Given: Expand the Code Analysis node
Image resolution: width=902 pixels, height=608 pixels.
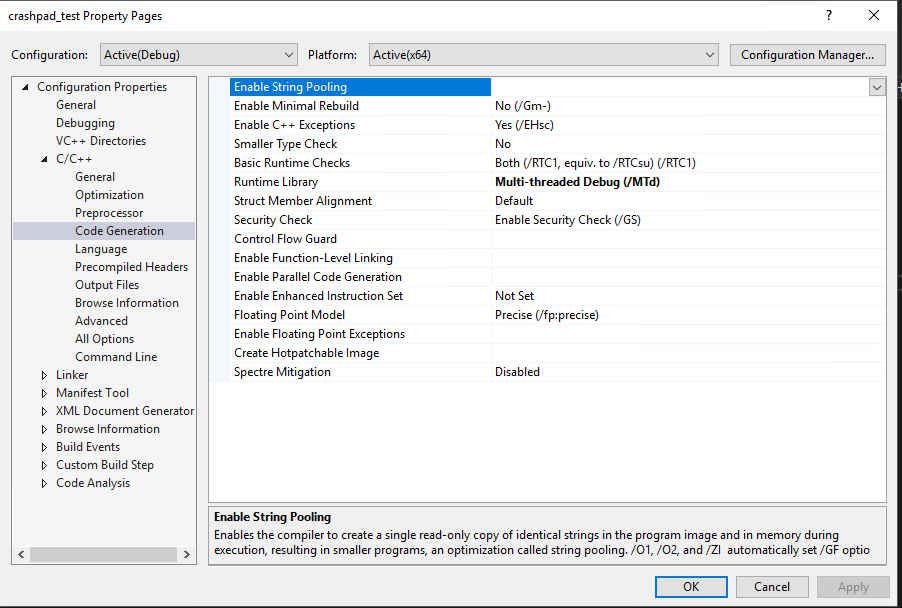Looking at the screenshot, I should pyautogui.click(x=45, y=483).
